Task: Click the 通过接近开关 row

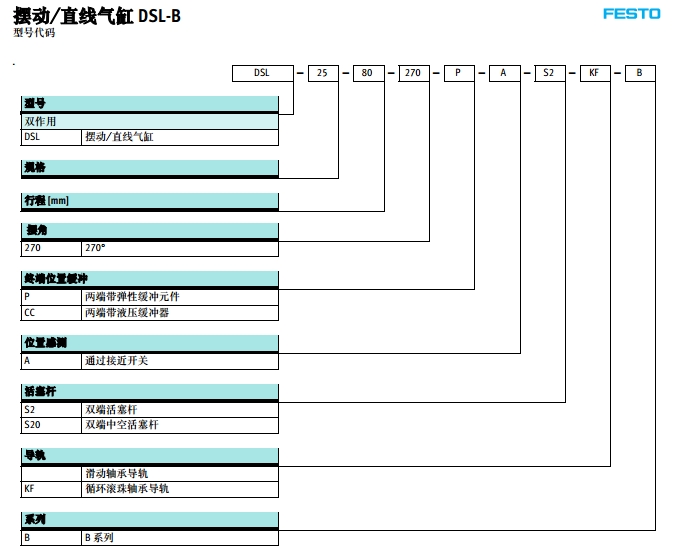Action: point(150,360)
